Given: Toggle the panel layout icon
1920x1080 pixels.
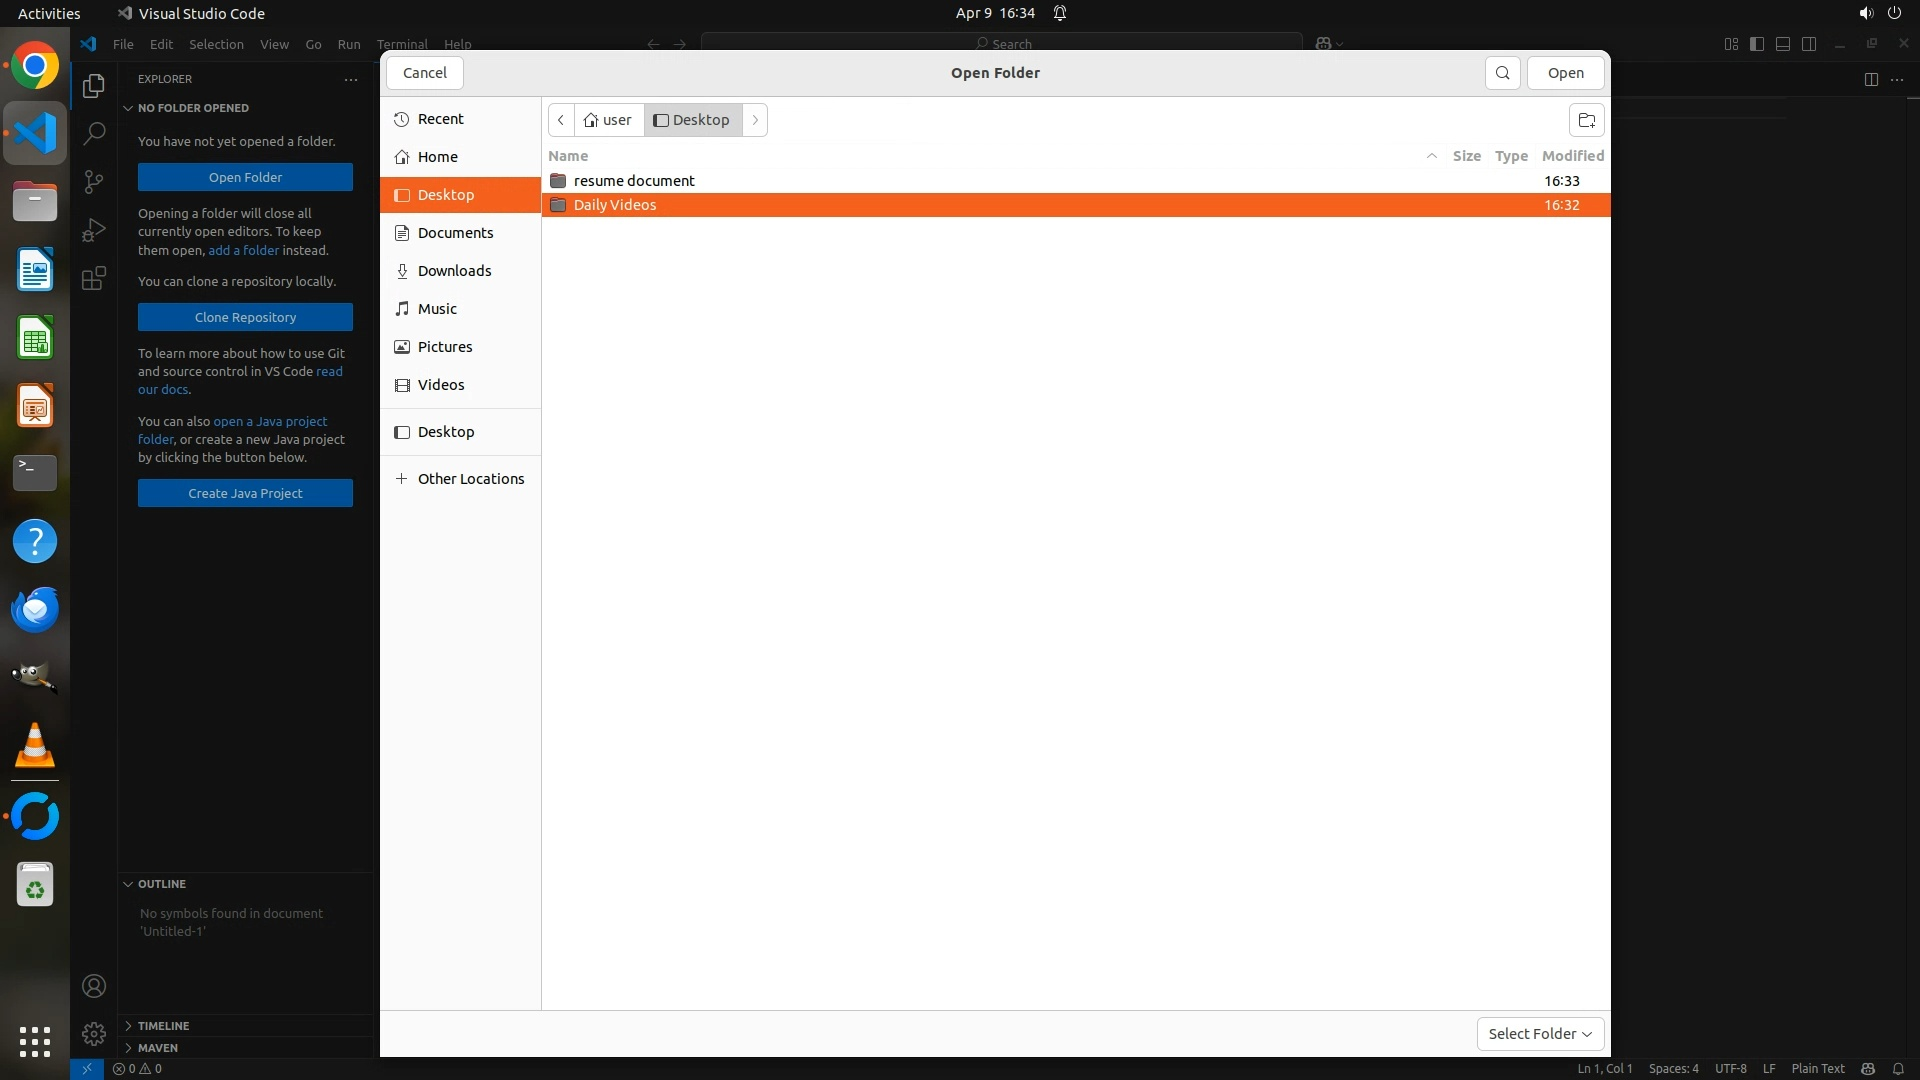Looking at the screenshot, I should click(1783, 44).
